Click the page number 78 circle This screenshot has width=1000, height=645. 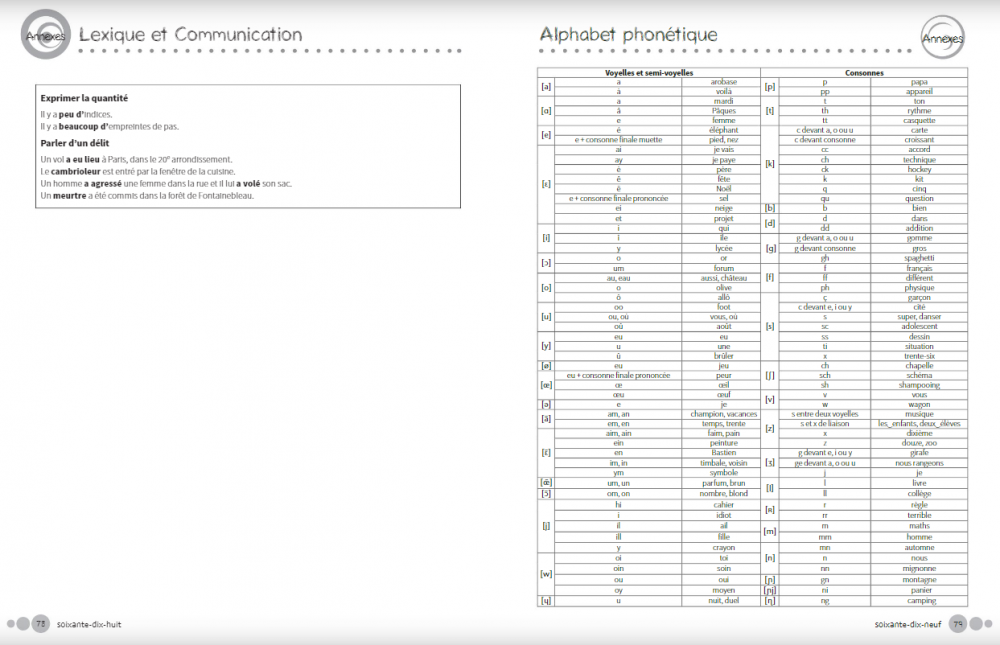pos(41,624)
